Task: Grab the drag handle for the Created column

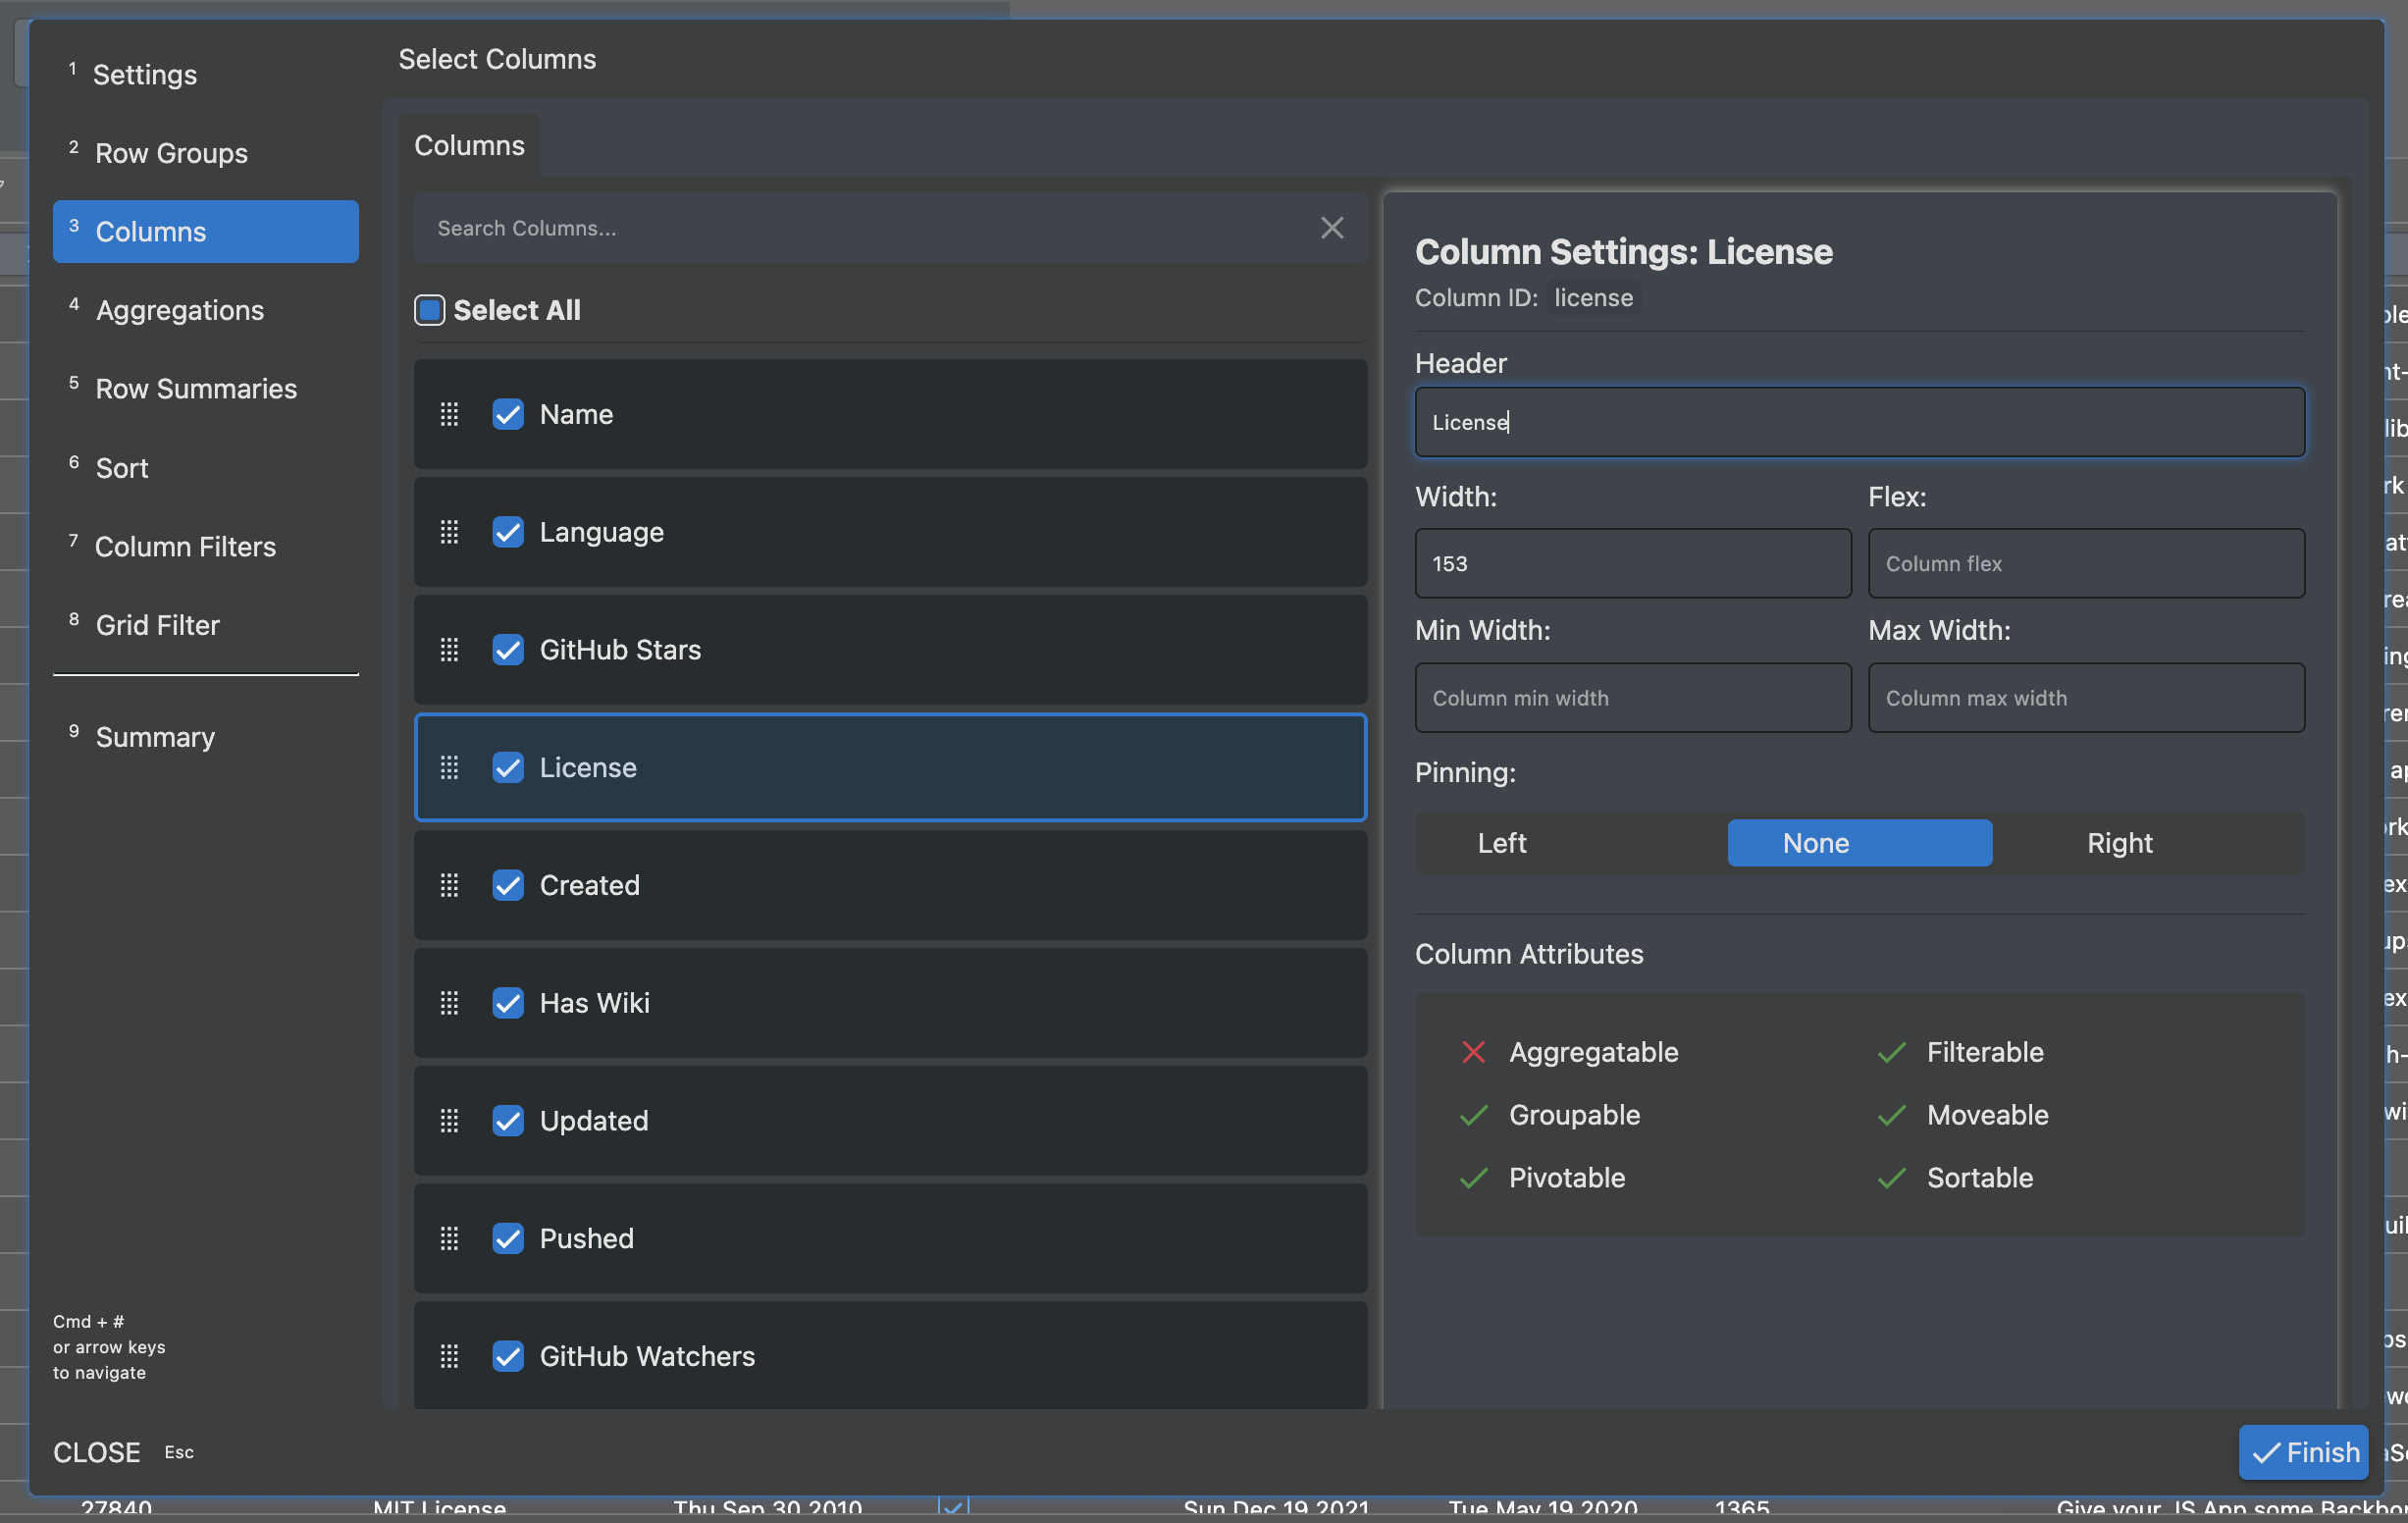Action: (450, 885)
